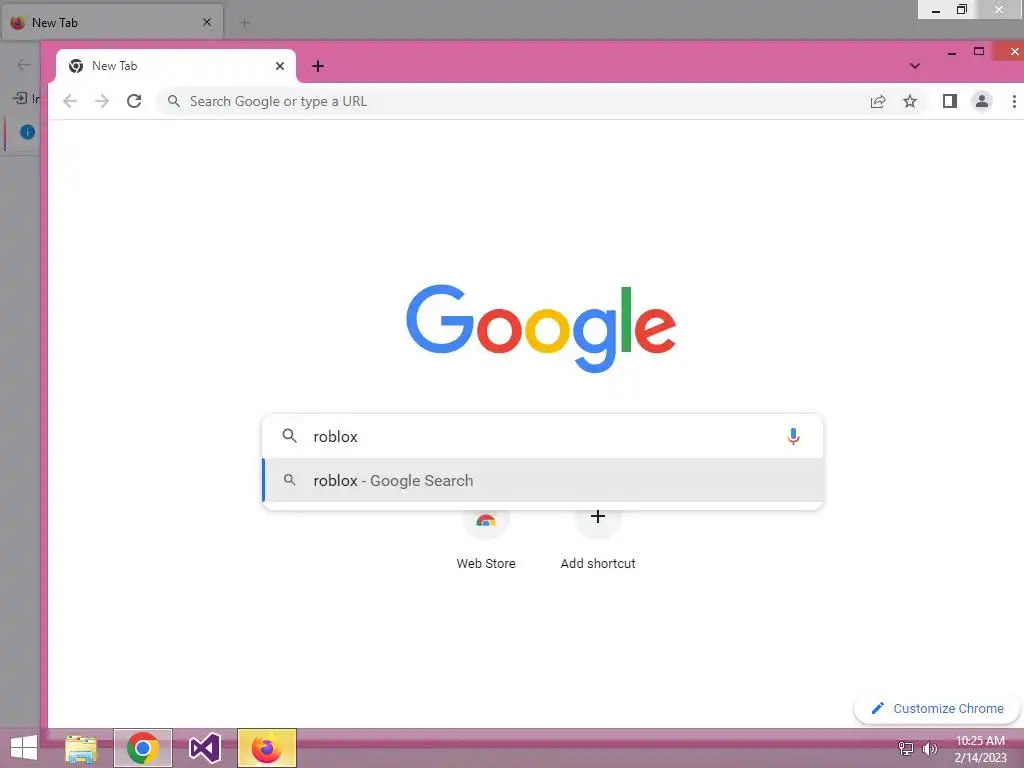Open the Windows Start menu
The width and height of the screenshot is (1024, 768).
24,748
